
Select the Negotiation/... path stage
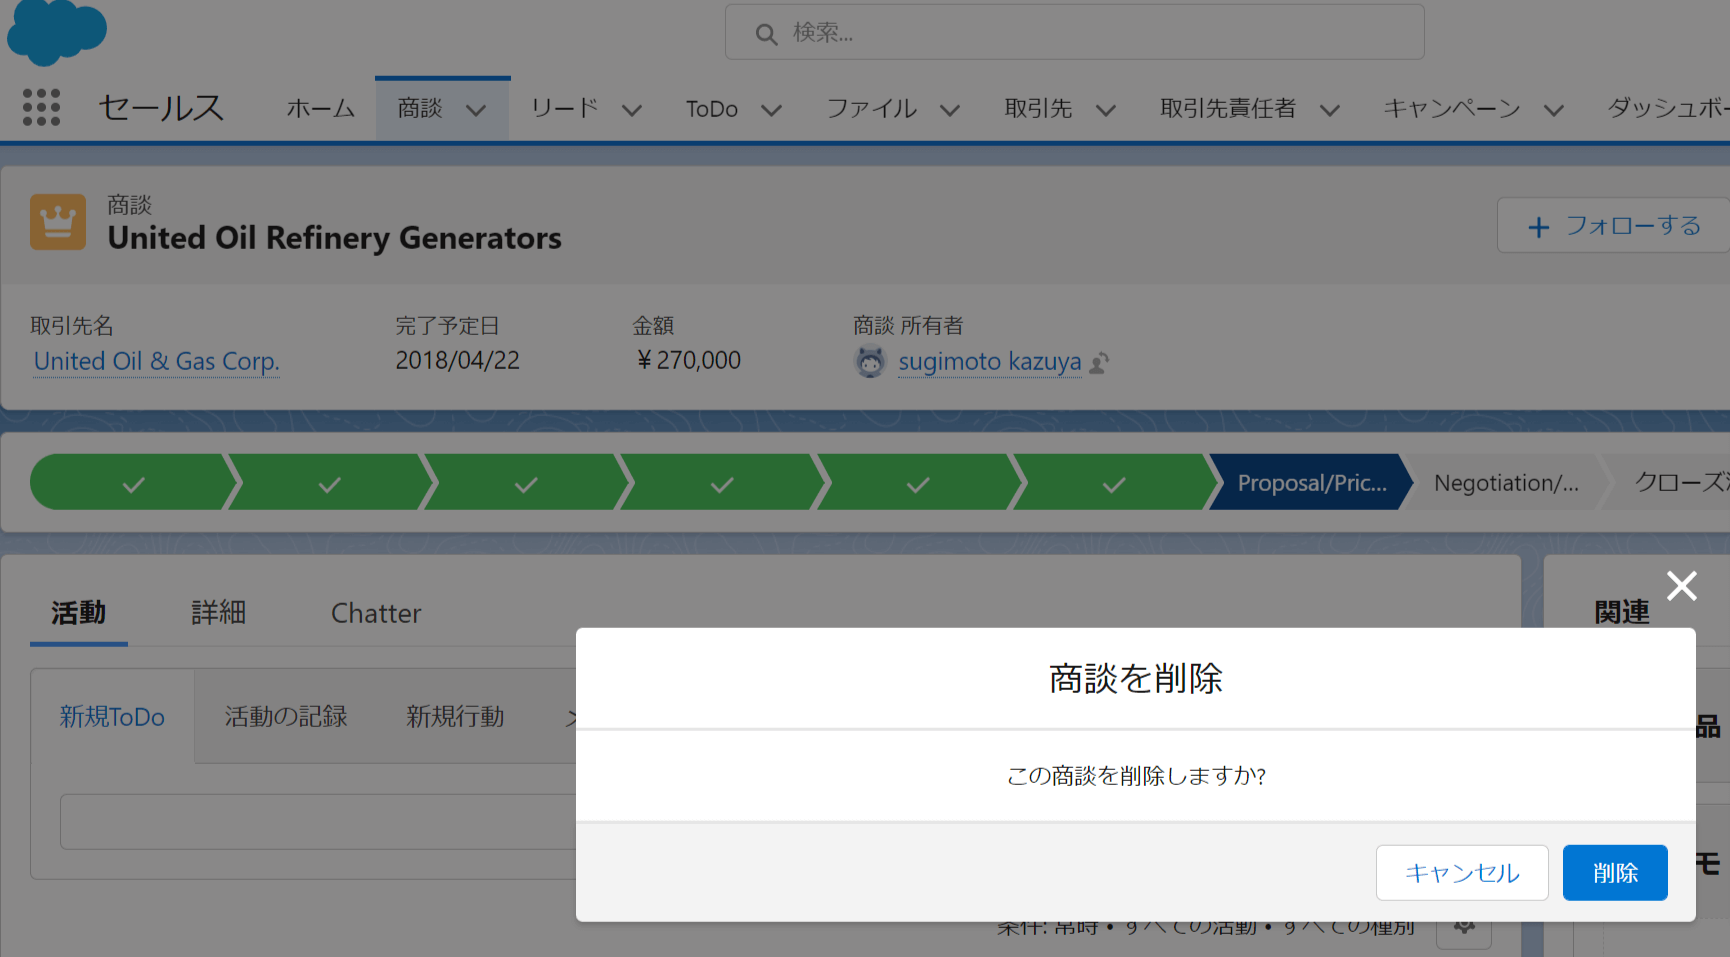[1506, 483]
